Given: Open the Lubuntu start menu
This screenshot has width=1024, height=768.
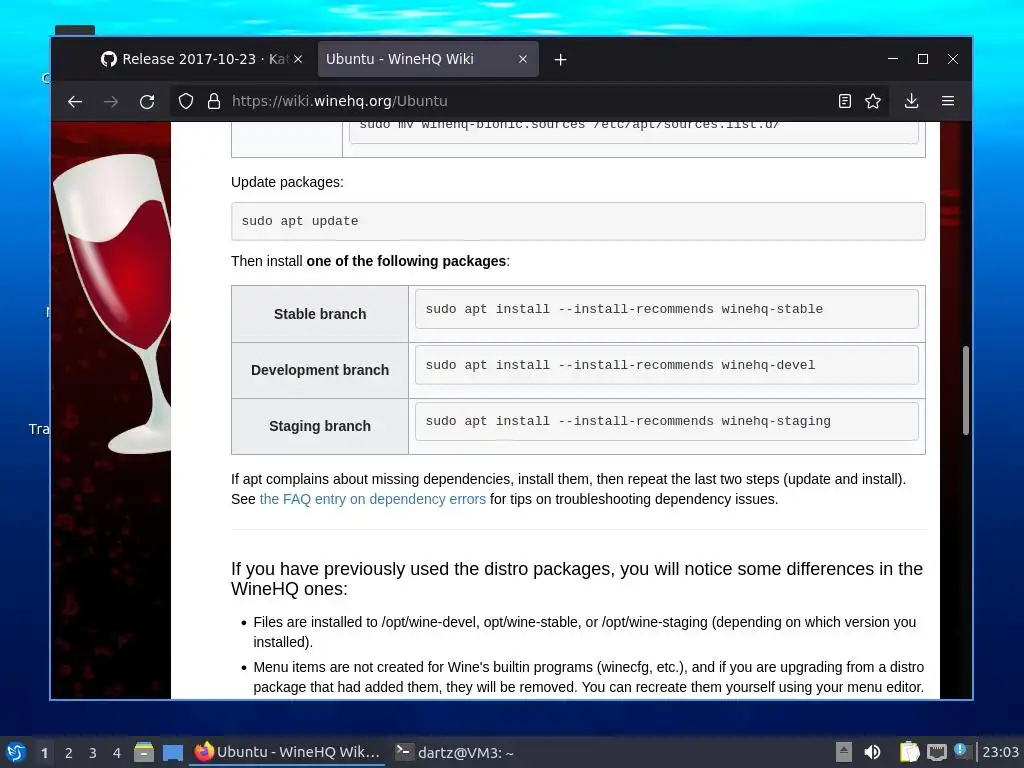Looking at the screenshot, I should coord(16,752).
